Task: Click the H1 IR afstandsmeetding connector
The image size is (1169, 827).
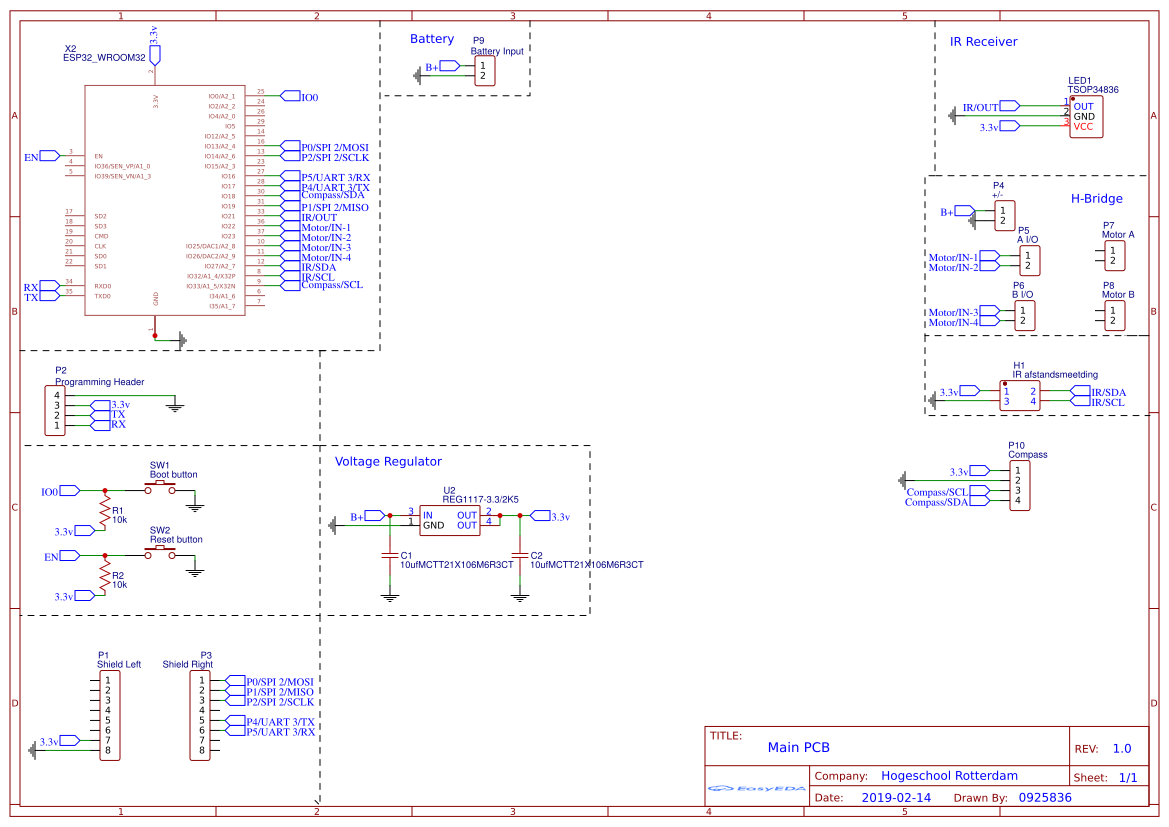Action: 1019,396
